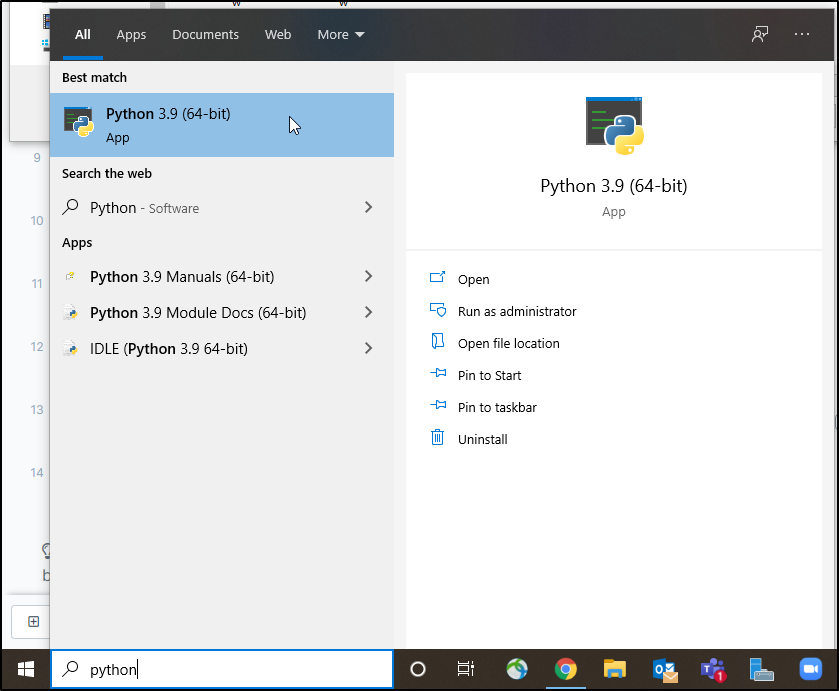Choose Uninstall for Python 3.9
The height and width of the screenshot is (691, 839).
pyautogui.click(x=482, y=439)
